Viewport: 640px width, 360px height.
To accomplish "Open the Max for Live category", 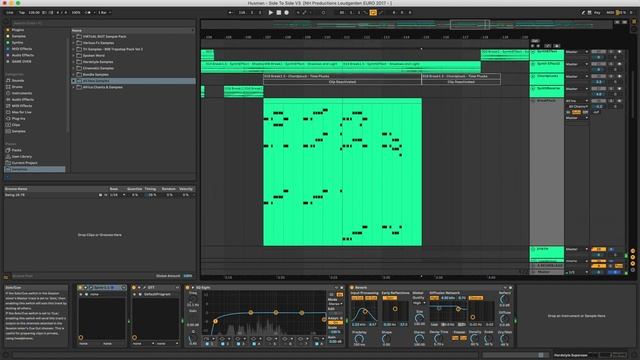I will tap(21, 112).
